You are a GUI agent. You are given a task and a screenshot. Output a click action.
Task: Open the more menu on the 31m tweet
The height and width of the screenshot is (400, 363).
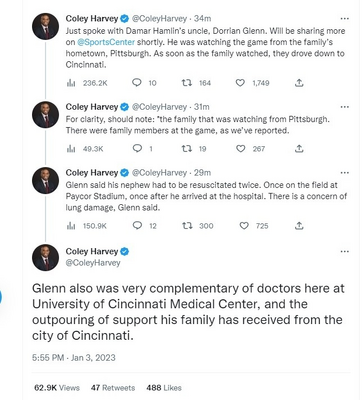click(x=345, y=107)
